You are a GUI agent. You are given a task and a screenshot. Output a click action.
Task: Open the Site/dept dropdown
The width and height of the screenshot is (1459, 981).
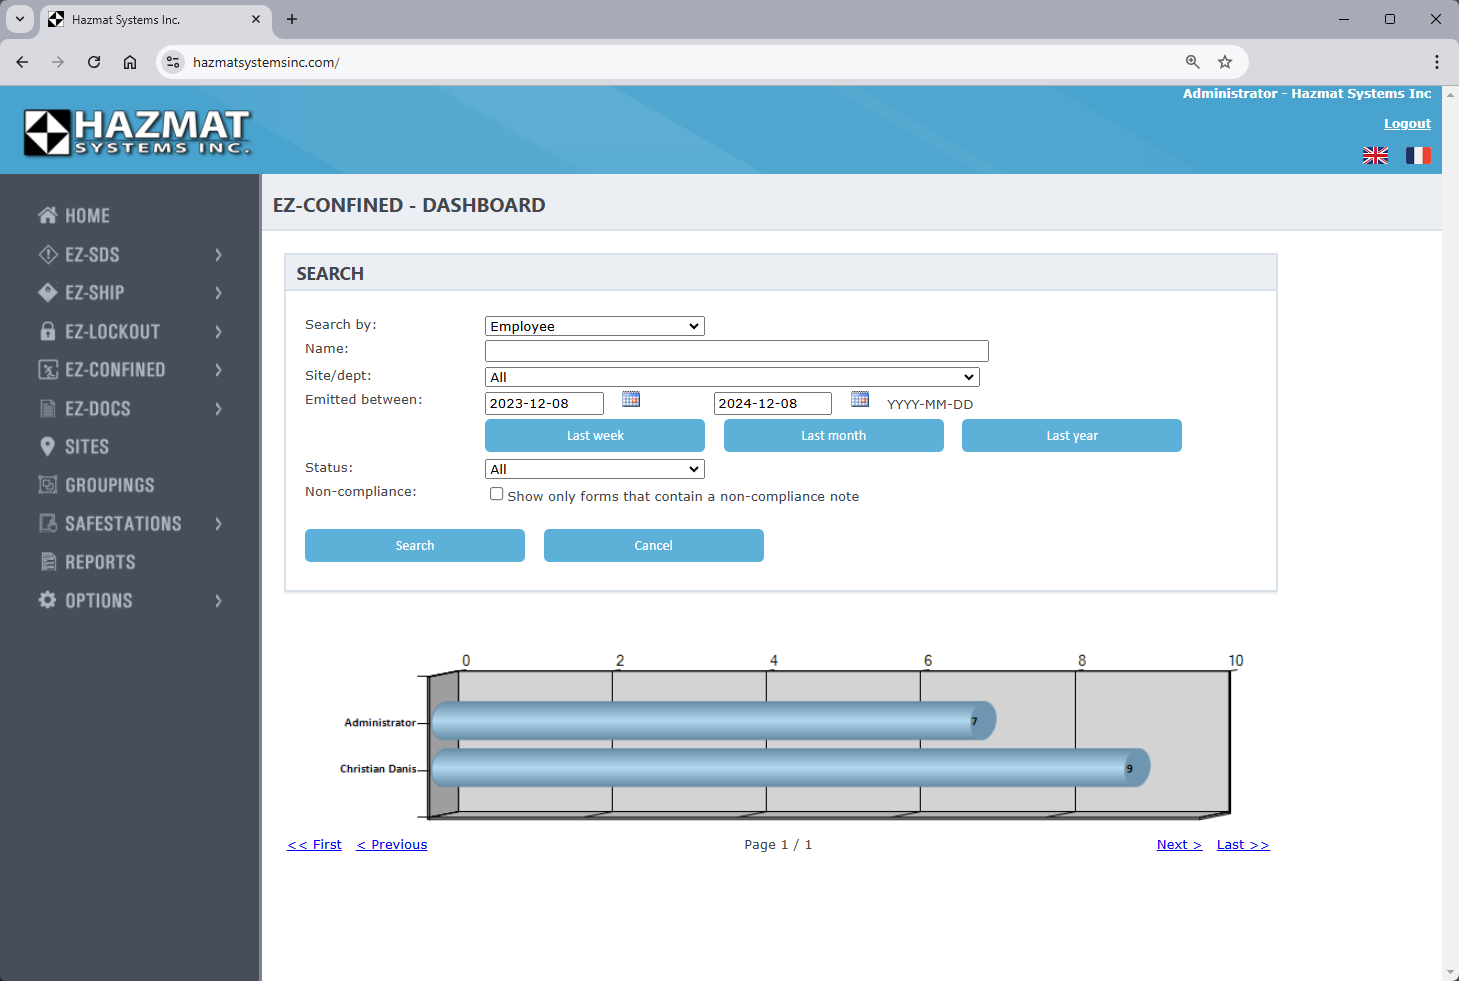point(731,377)
